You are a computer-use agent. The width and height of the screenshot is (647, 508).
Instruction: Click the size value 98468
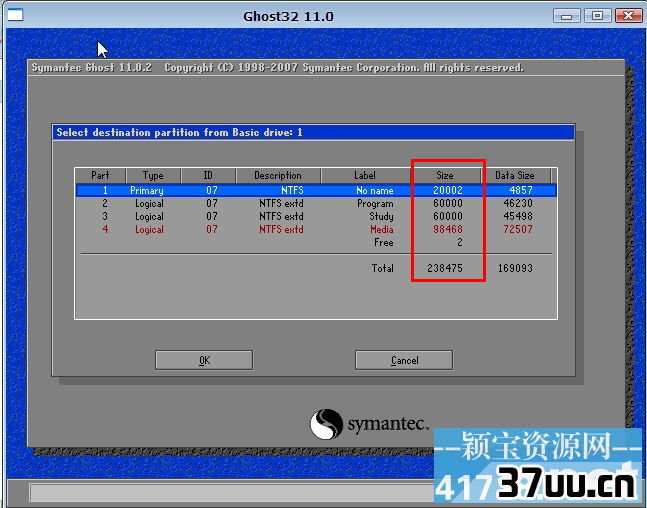point(448,229)
